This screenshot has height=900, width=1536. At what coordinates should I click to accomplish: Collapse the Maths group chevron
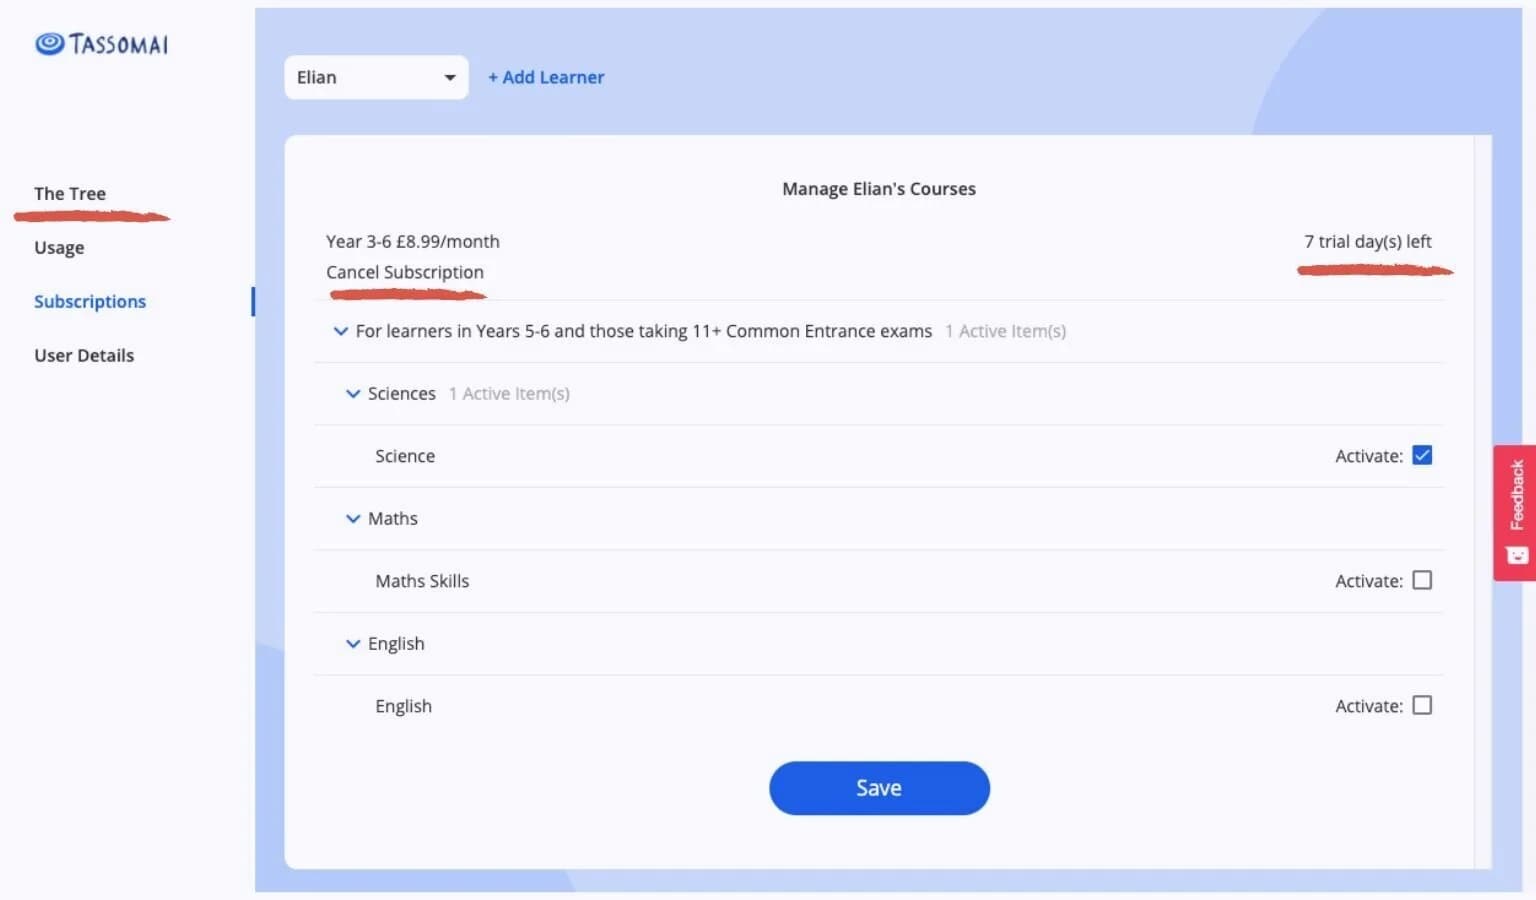pos(353,519)
